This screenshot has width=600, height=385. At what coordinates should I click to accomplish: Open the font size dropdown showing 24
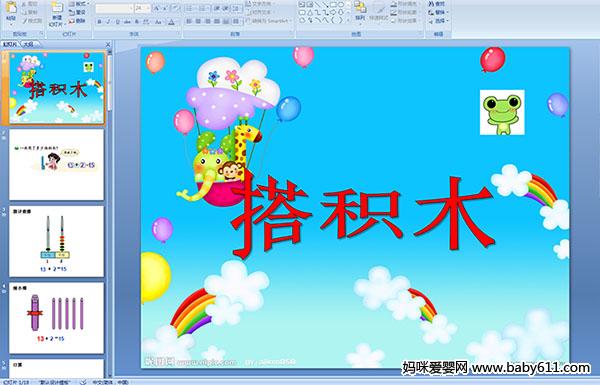pos(143,8)
